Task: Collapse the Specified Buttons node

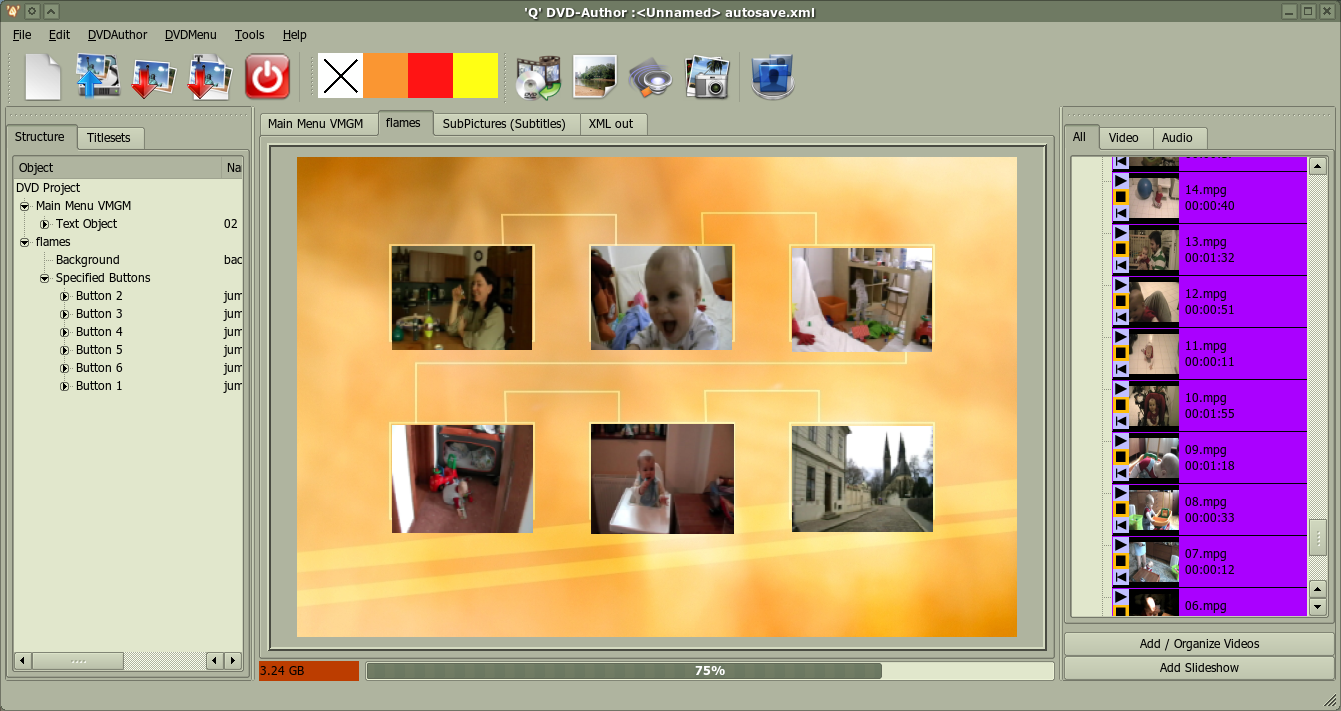Action: [45, 278]
